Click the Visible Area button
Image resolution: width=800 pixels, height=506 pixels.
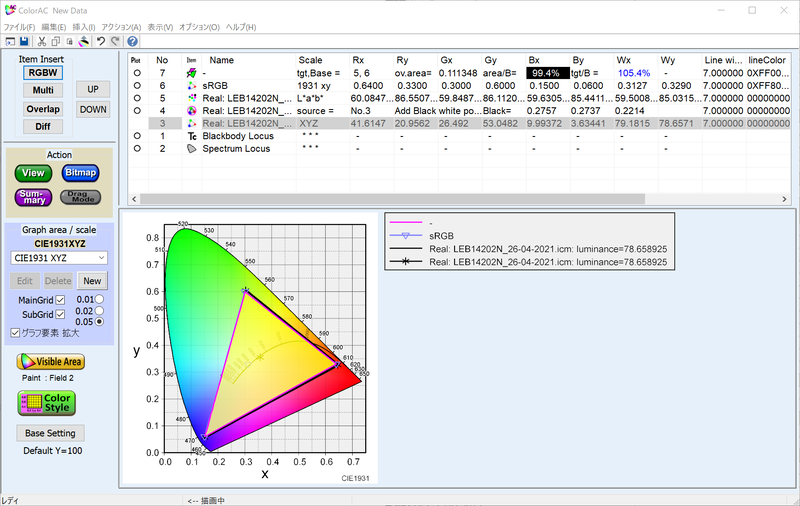tap(50, 361)
